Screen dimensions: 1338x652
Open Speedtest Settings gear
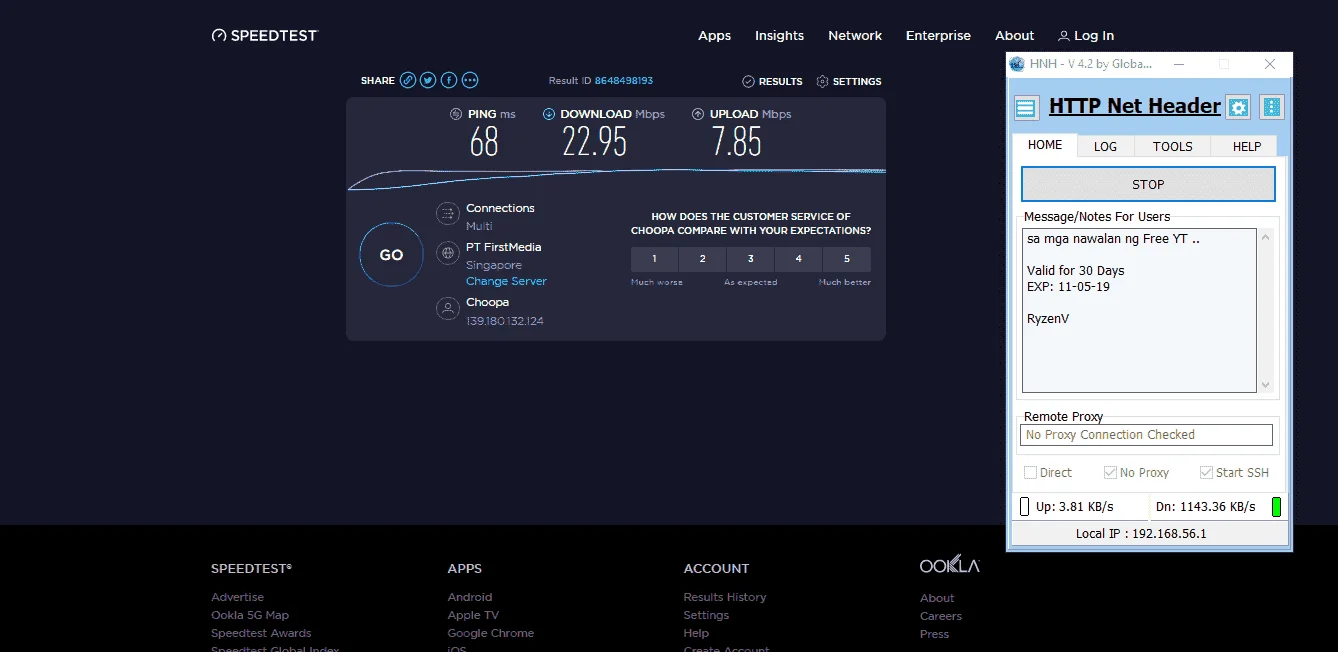tap(823, 81)
